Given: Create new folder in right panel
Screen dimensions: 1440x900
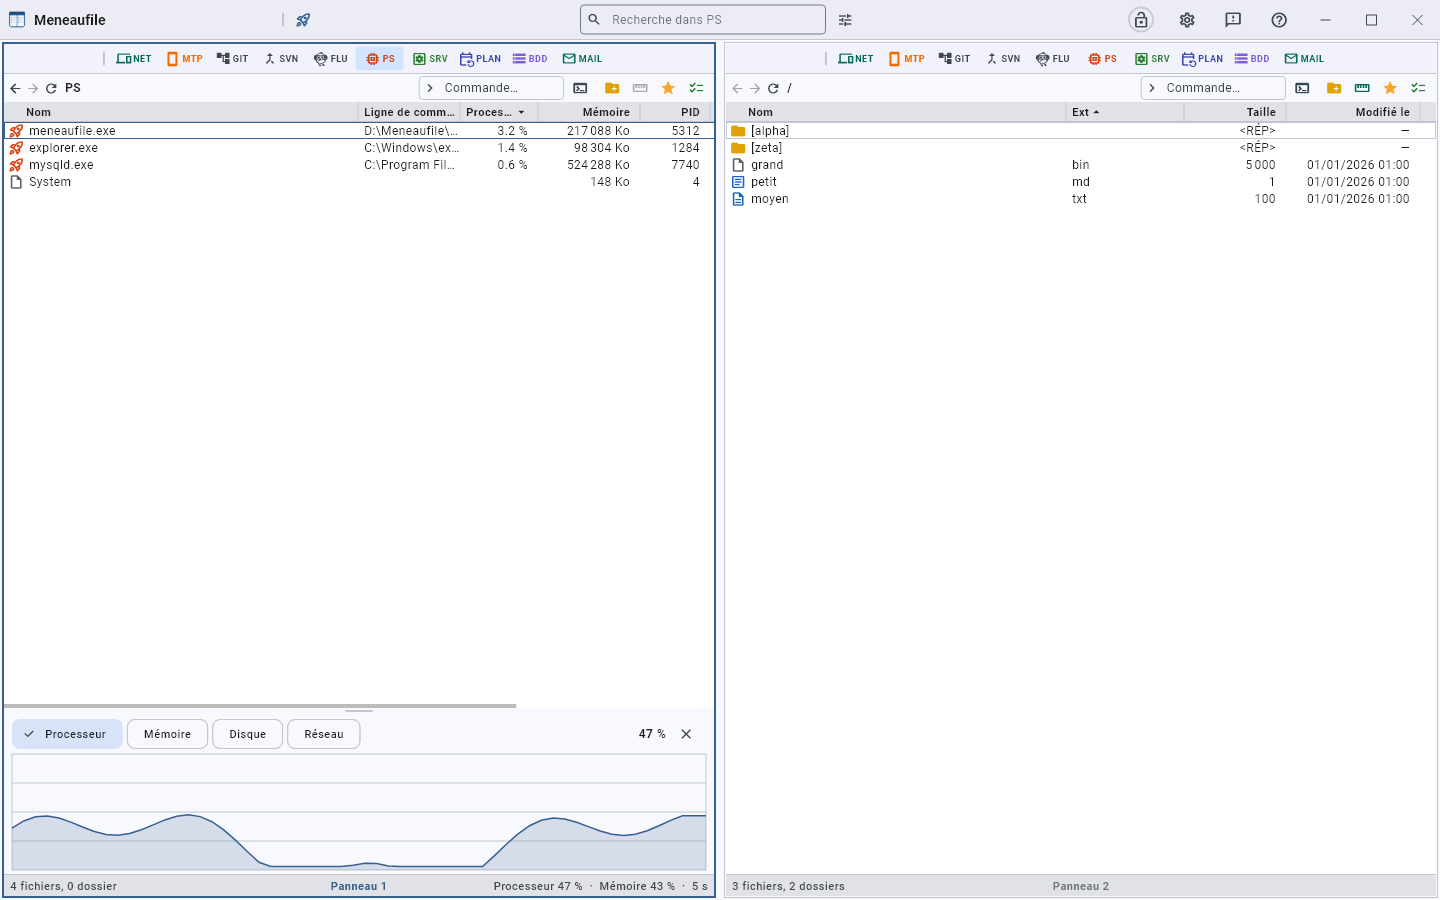Looking at the screenshot, I should (1334, 88).
